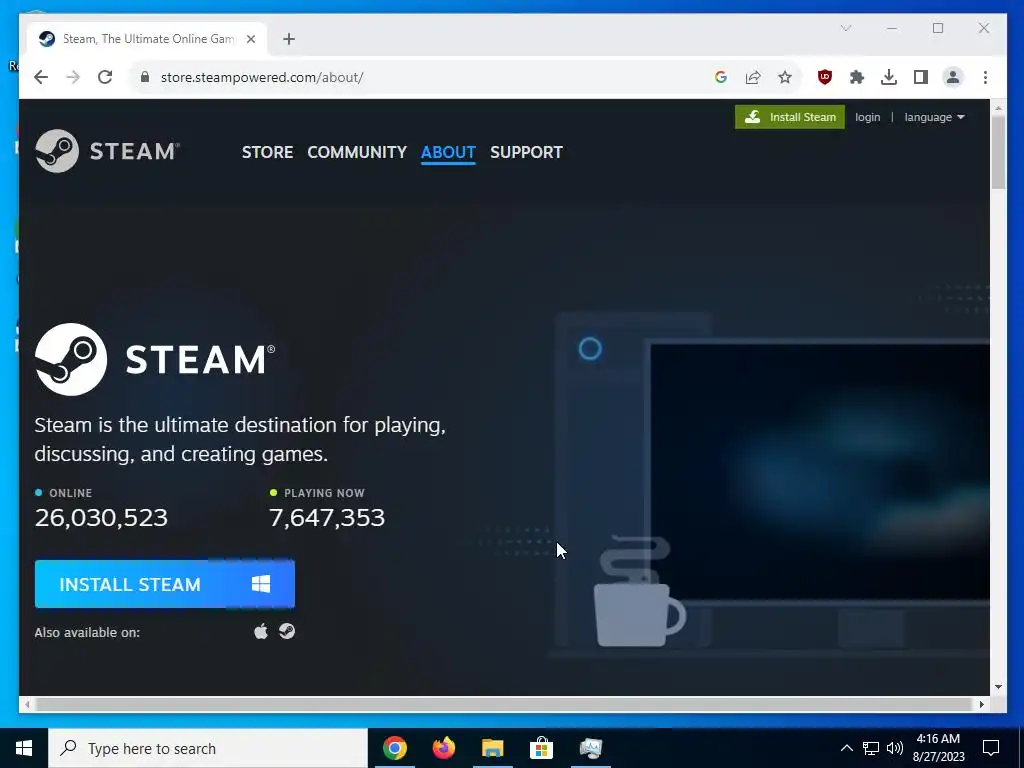Click the online count 26,030,523

tap(101, 517)
